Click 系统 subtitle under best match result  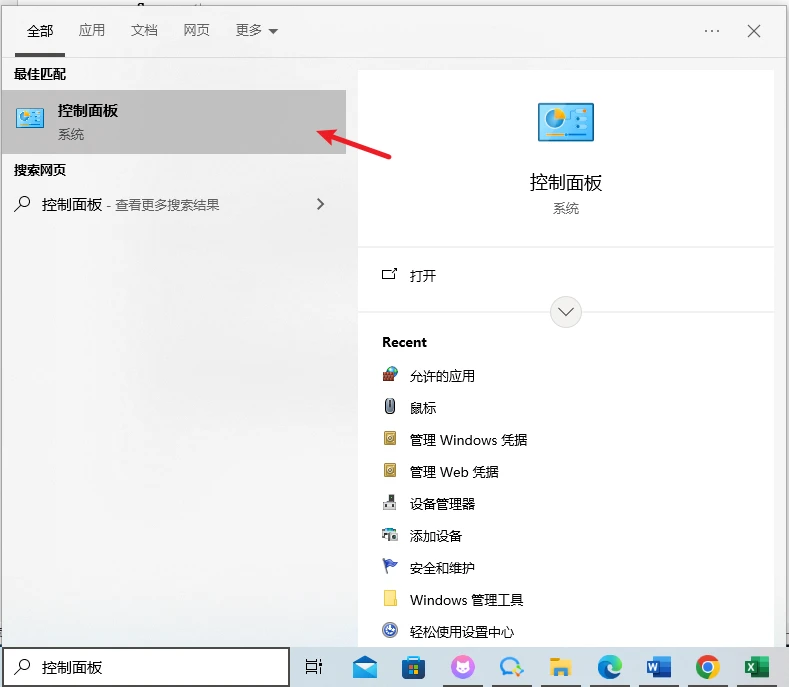71,134
